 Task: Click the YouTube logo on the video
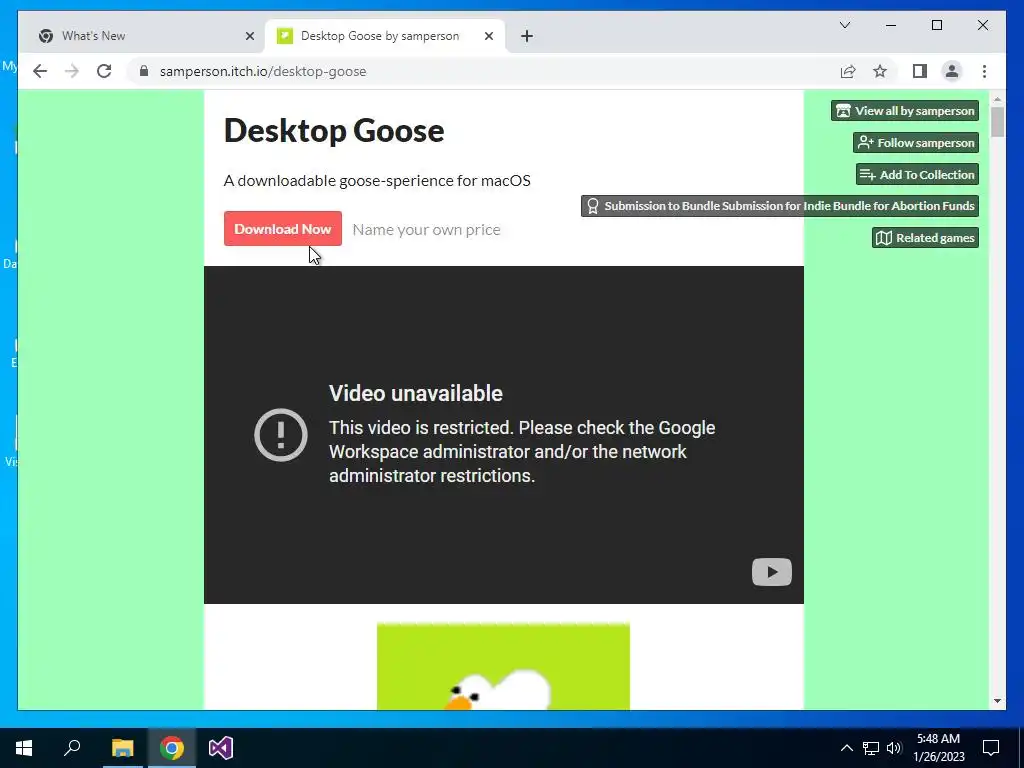(x=771, y=572)
